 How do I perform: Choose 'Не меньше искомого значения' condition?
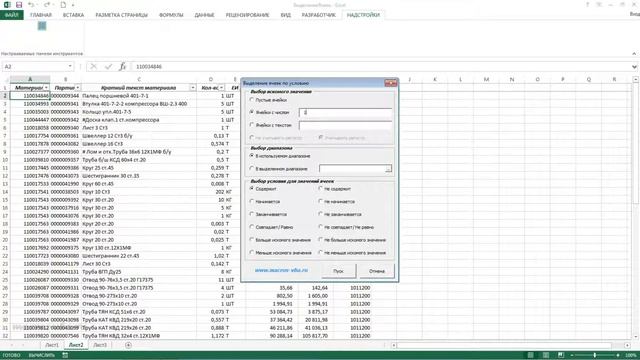[320, 252]
